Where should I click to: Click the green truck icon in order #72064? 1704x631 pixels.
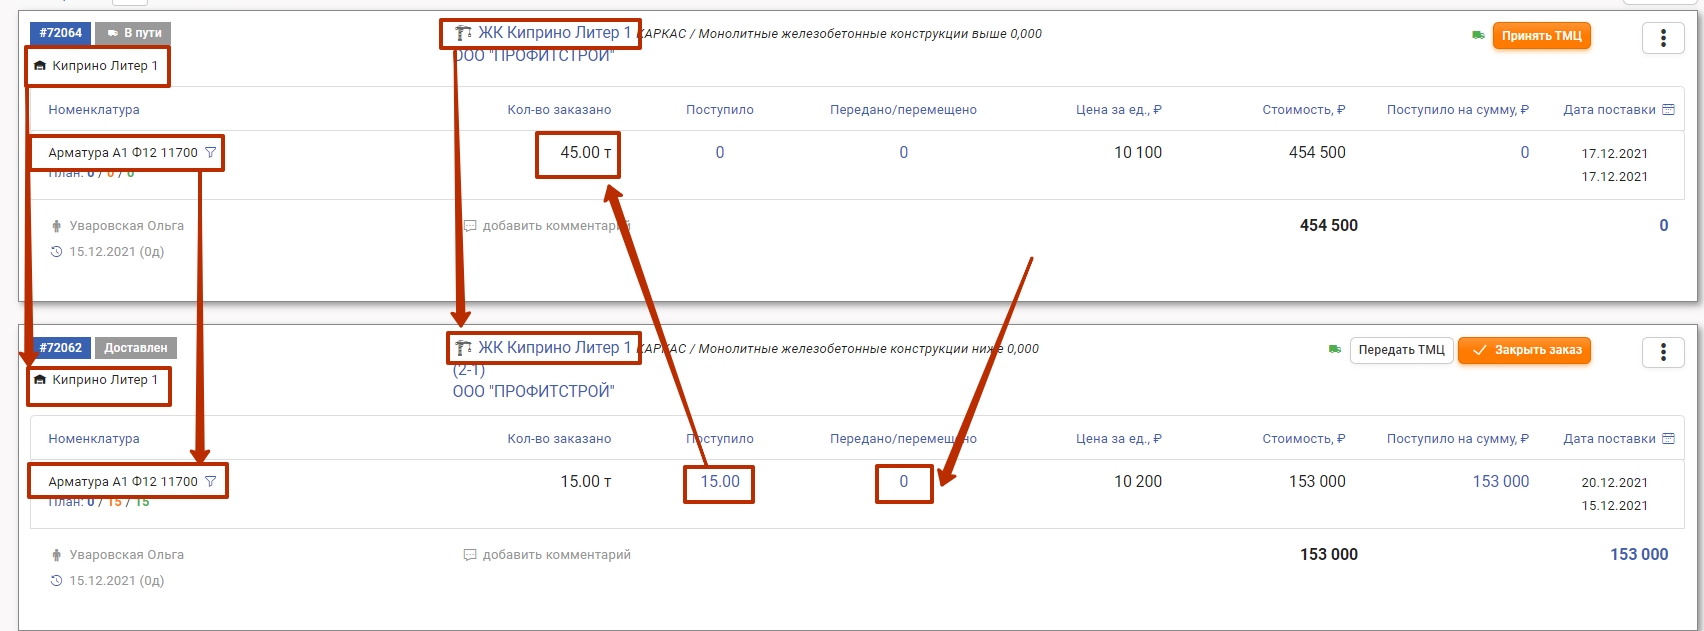[x=1478, y=36]
